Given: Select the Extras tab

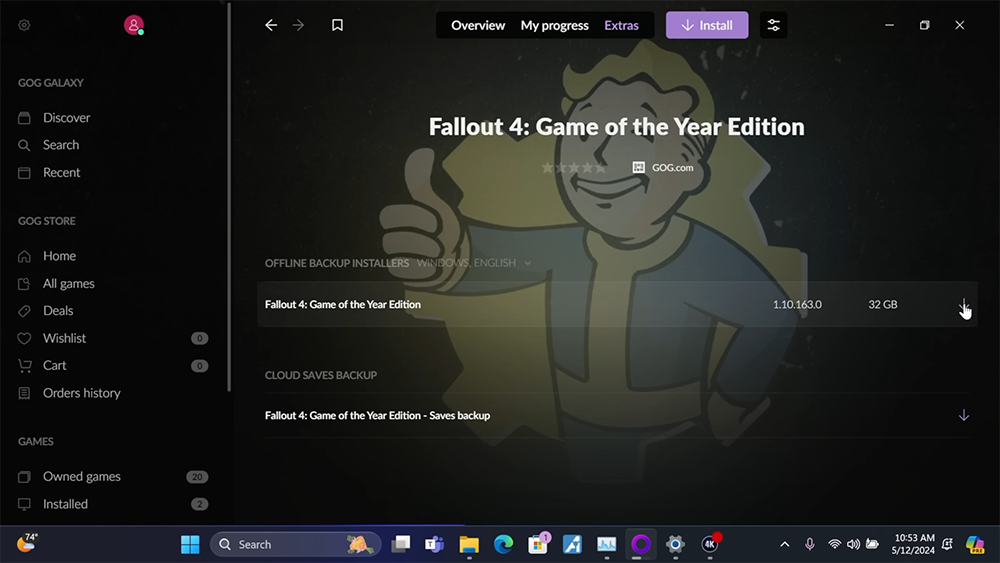Looking at the screenshot, I should tap(621, 26).
